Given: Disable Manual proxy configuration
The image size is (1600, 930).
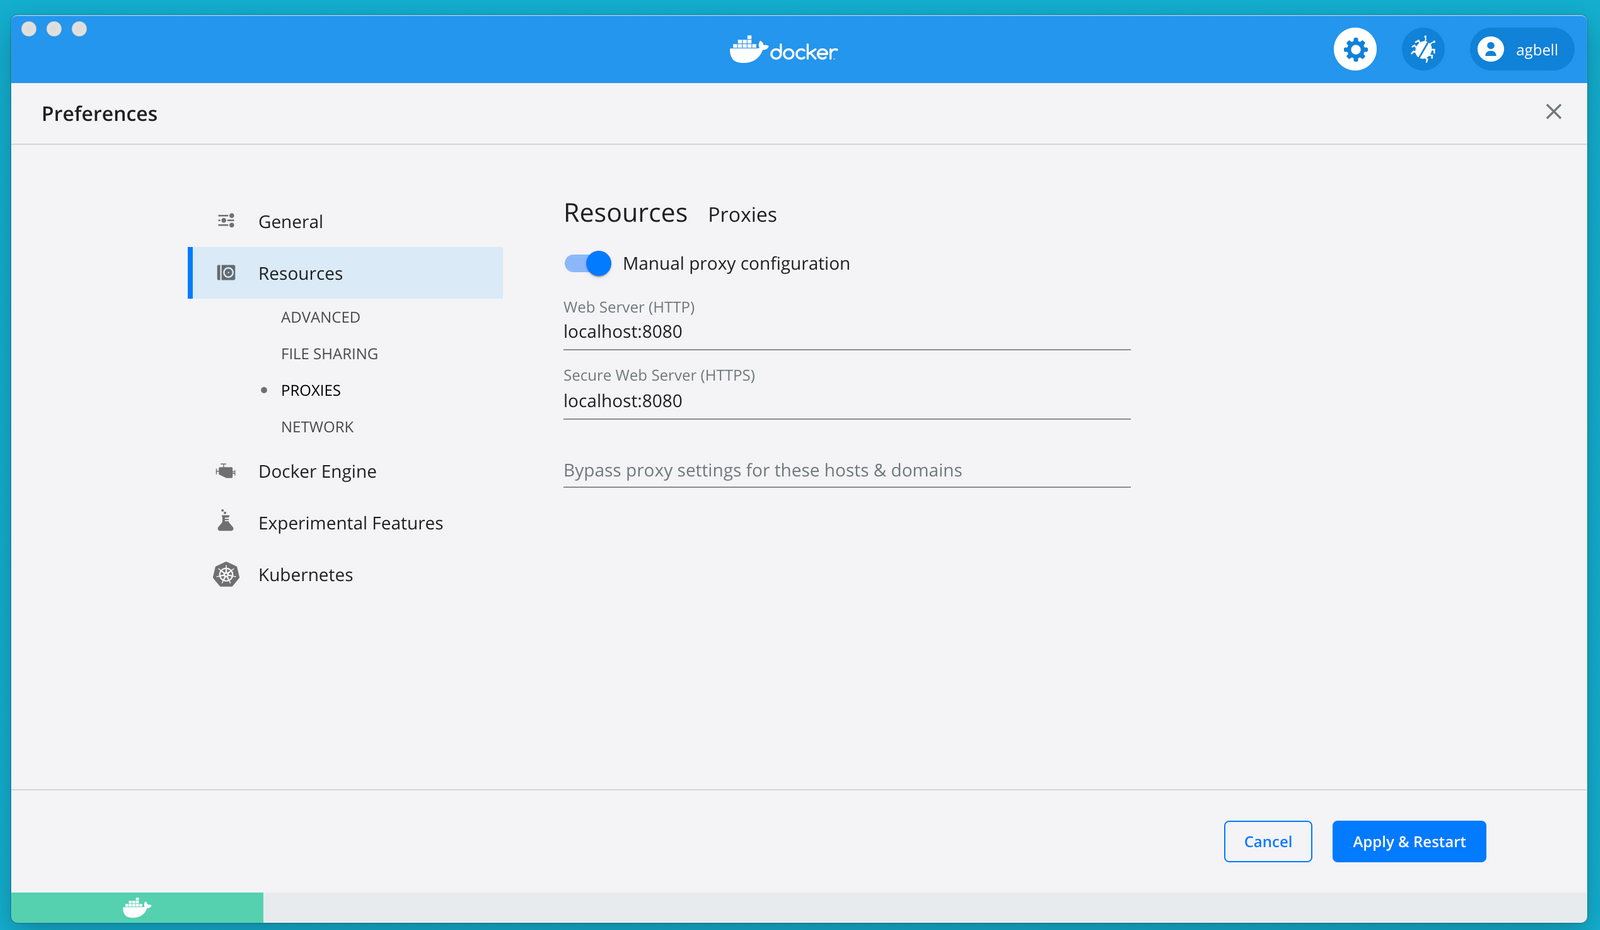Looking at the screenshot, I should 588,263.
